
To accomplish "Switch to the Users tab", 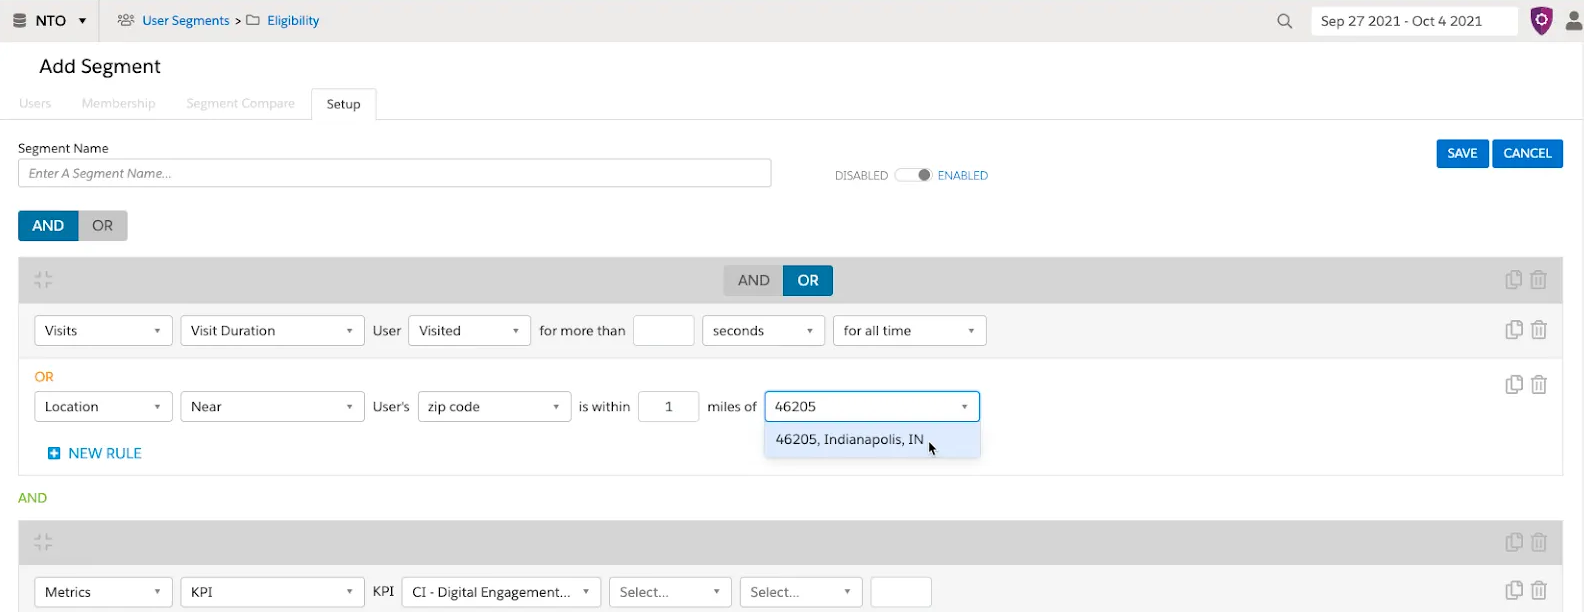I will tap(35, 104).
